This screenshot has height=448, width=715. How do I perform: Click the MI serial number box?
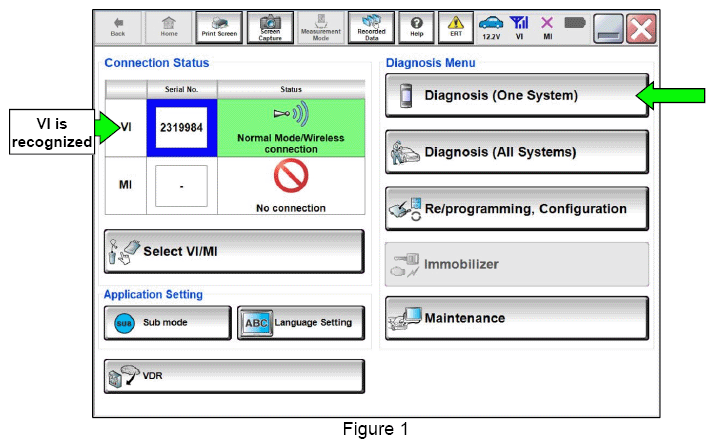click(x=181, y=186)
